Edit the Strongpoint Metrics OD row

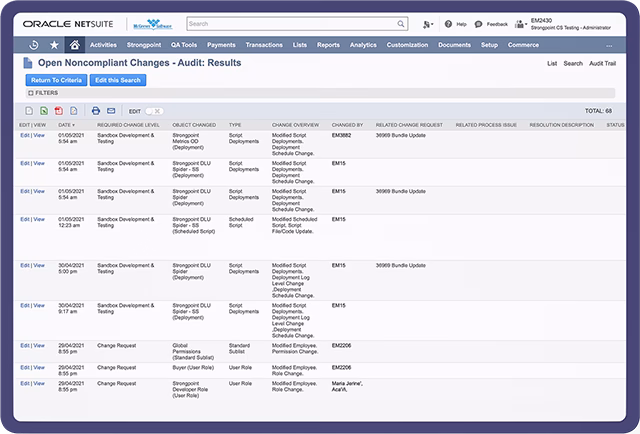click(x=24, y=135)
